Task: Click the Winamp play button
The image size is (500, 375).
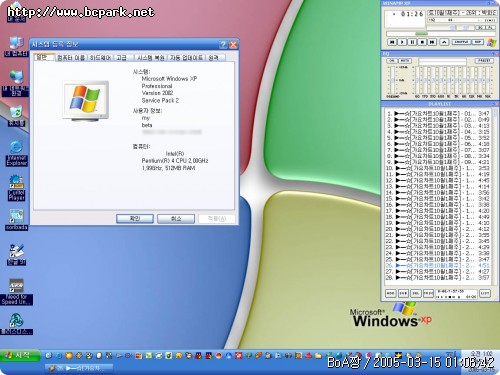Action: pyautogui.click(x=402, y=42)
